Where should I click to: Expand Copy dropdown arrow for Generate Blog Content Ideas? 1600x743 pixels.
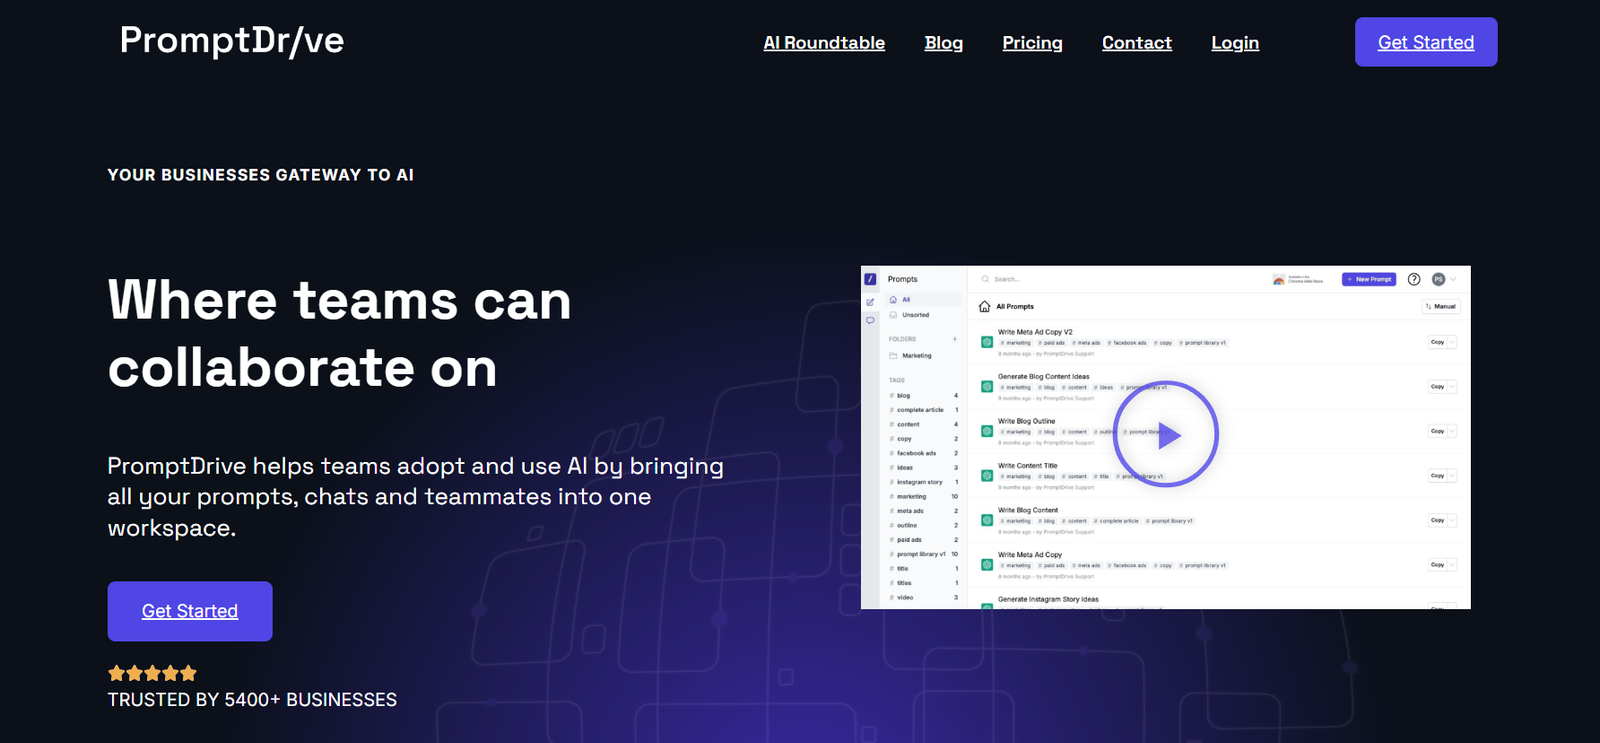tap(1452, 387)
